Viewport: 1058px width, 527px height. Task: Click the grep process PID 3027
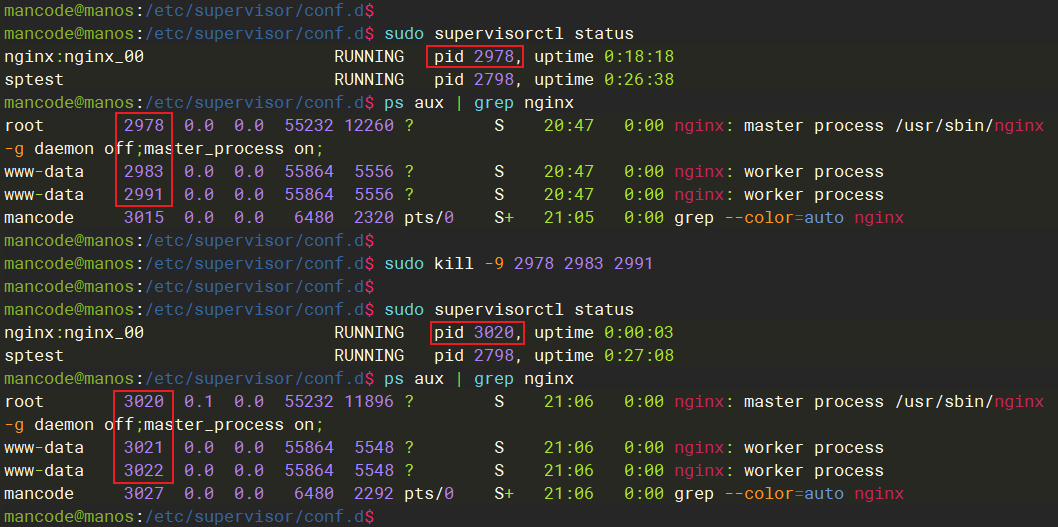click(144, 494)
